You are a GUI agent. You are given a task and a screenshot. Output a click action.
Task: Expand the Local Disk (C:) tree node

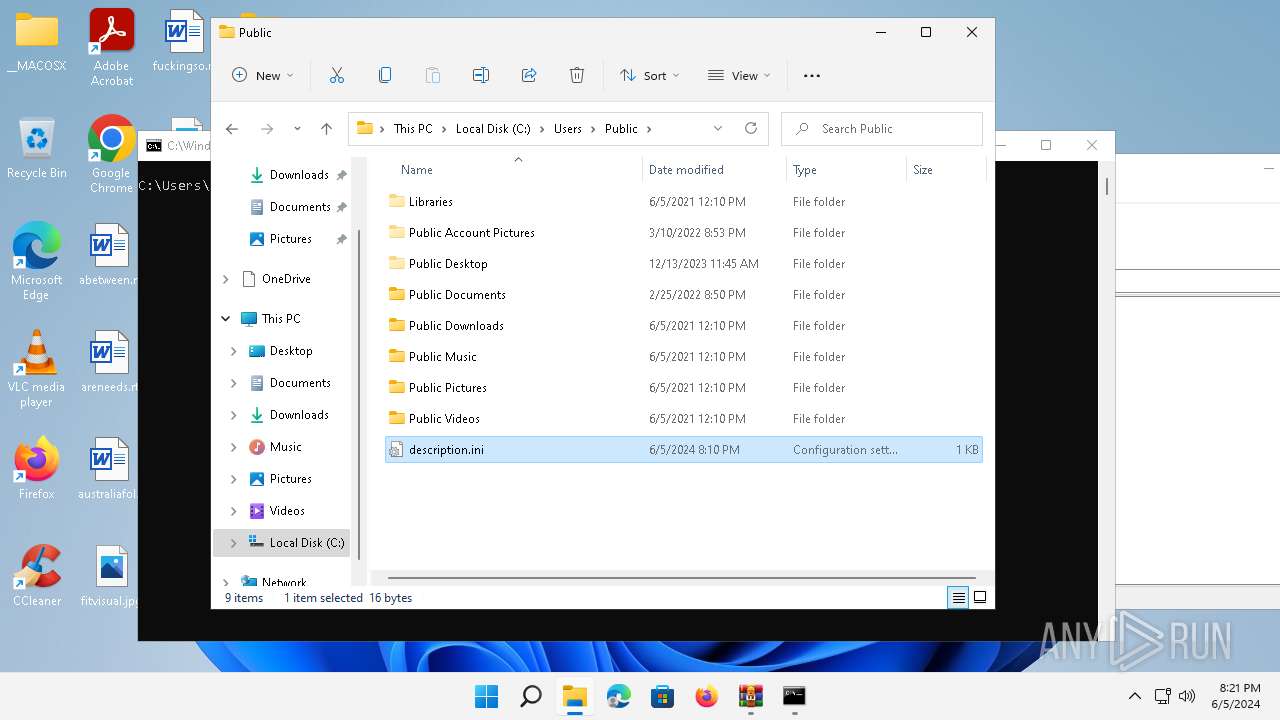pyautogui.click(x=234, y=543)
